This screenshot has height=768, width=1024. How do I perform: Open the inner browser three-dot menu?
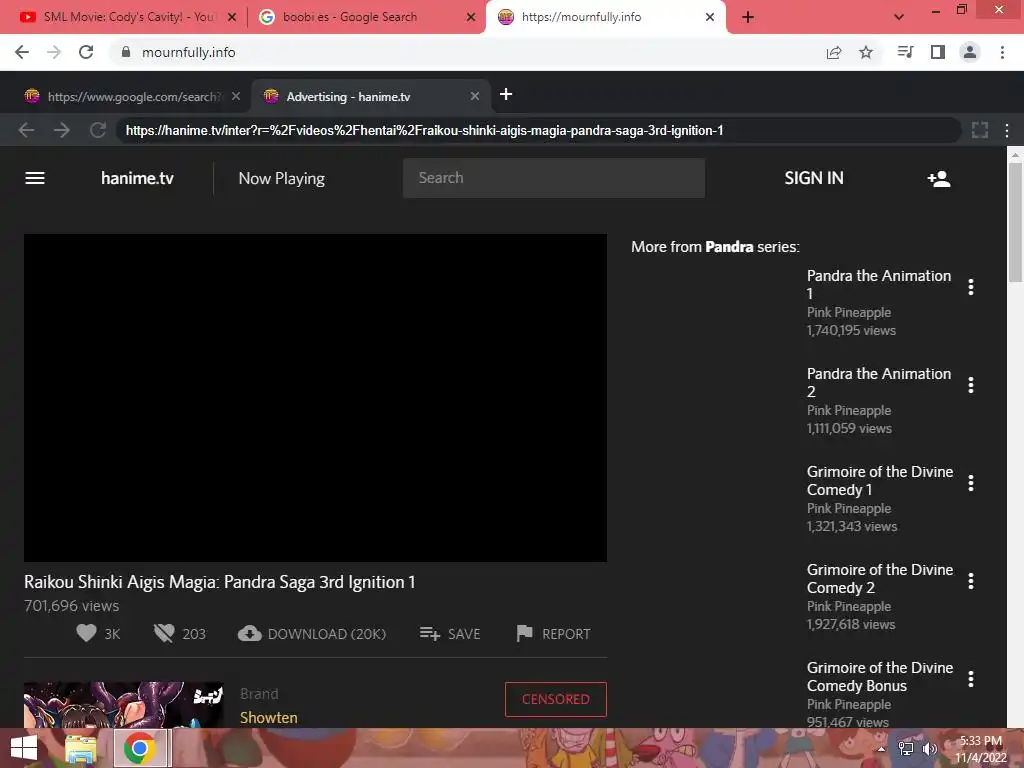(1007, 131)
